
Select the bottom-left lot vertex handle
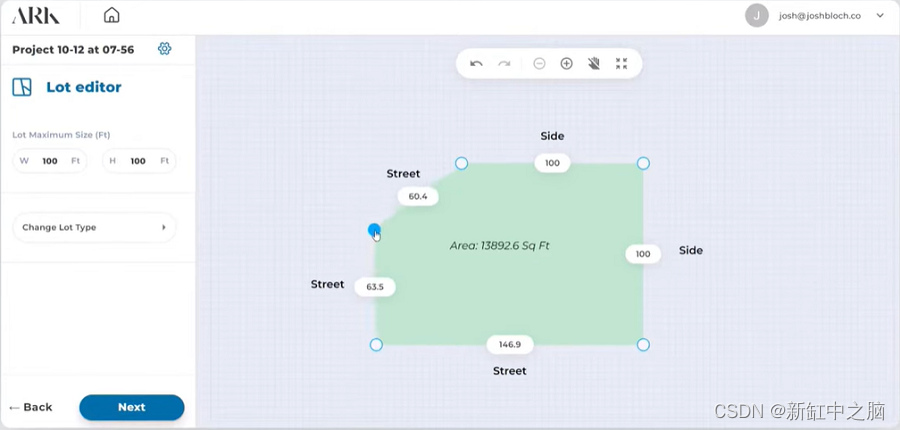click(376, 344)
